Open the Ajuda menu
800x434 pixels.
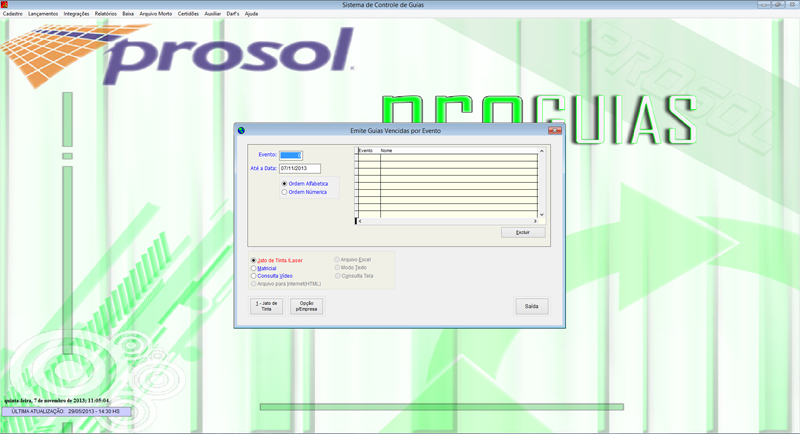(x=252, y=14)
